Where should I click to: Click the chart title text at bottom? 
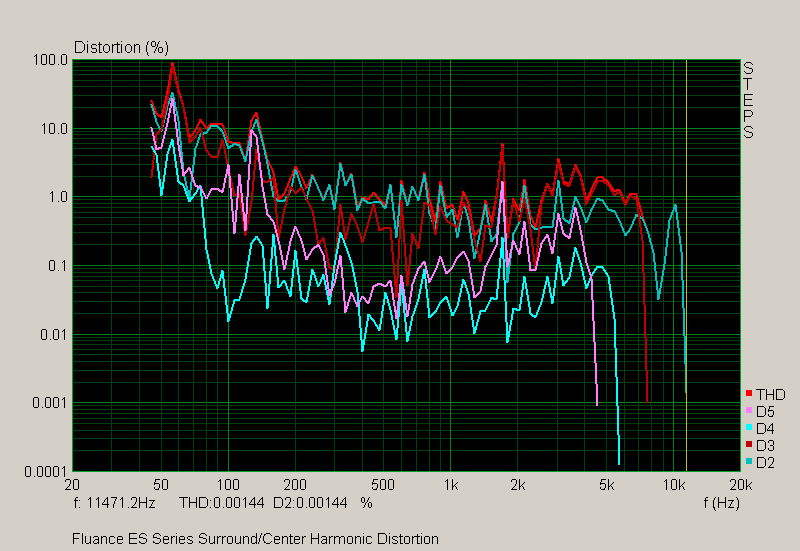click(255, 539)
